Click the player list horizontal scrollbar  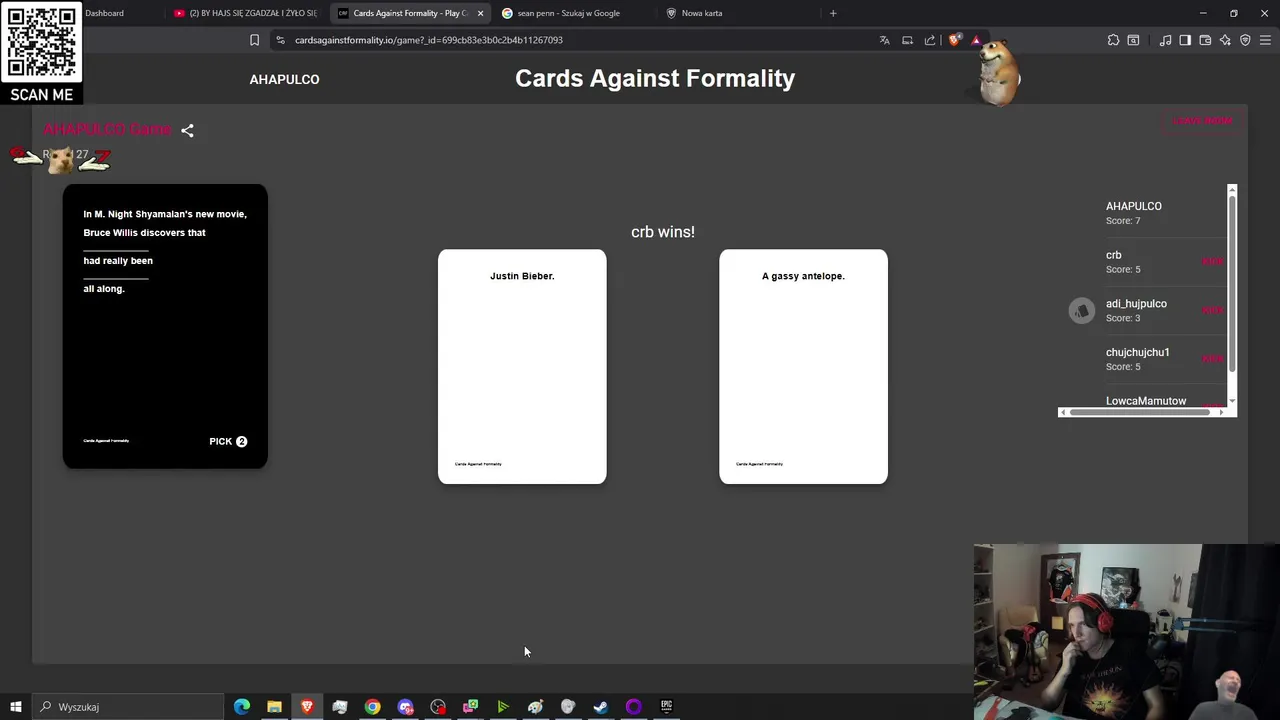[1141, 412]
